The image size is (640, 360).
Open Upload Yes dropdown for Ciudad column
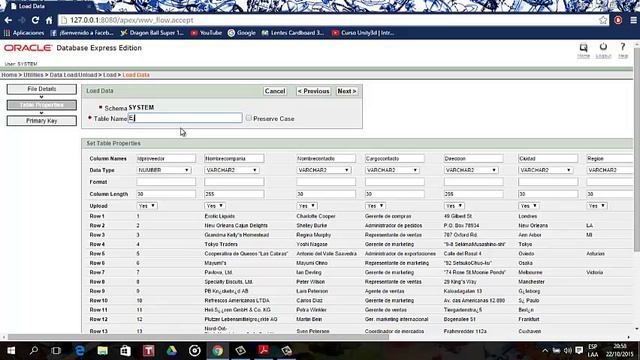pyautogui.click(x=529, y=206)
